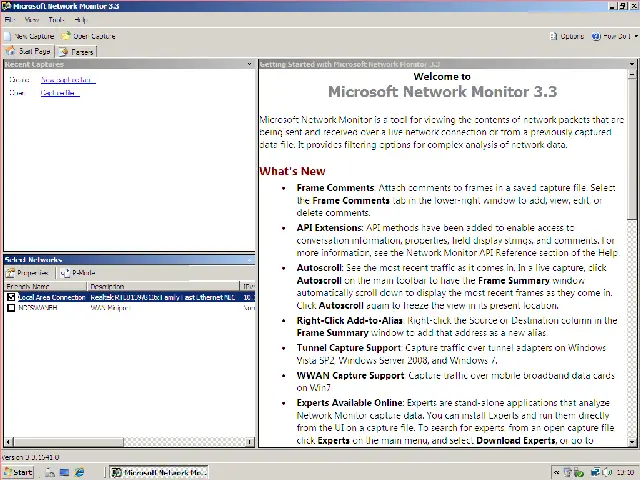The width and height of the screenshot is (640, 480).
Task: Click the New capture tab link
Action: pos(68,80)
